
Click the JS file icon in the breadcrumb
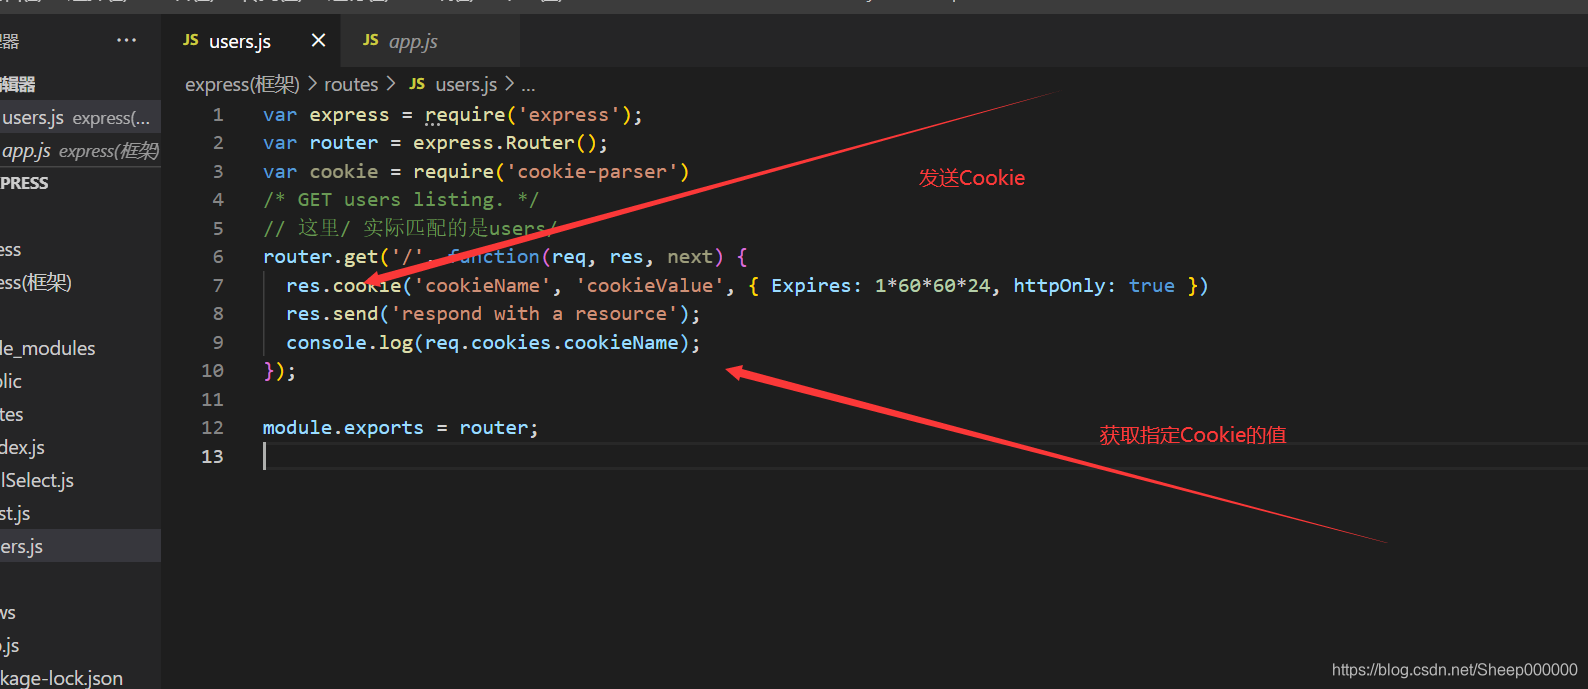coord(417,84)
